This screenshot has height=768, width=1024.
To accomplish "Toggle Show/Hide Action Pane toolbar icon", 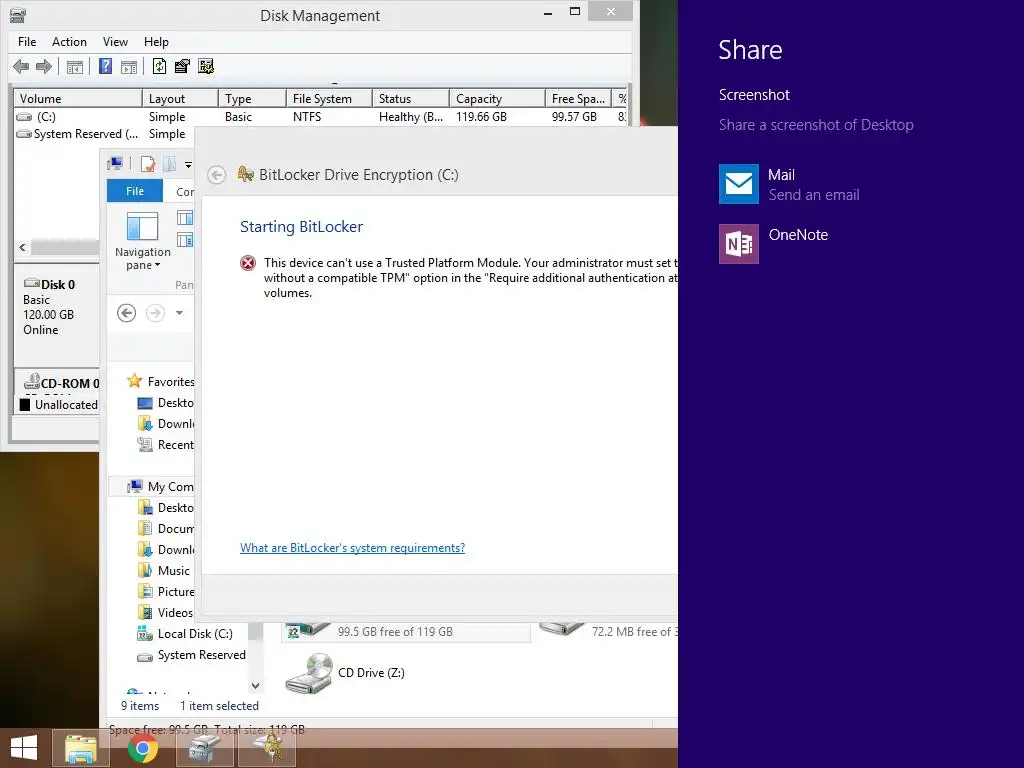I will coord(129,67).
